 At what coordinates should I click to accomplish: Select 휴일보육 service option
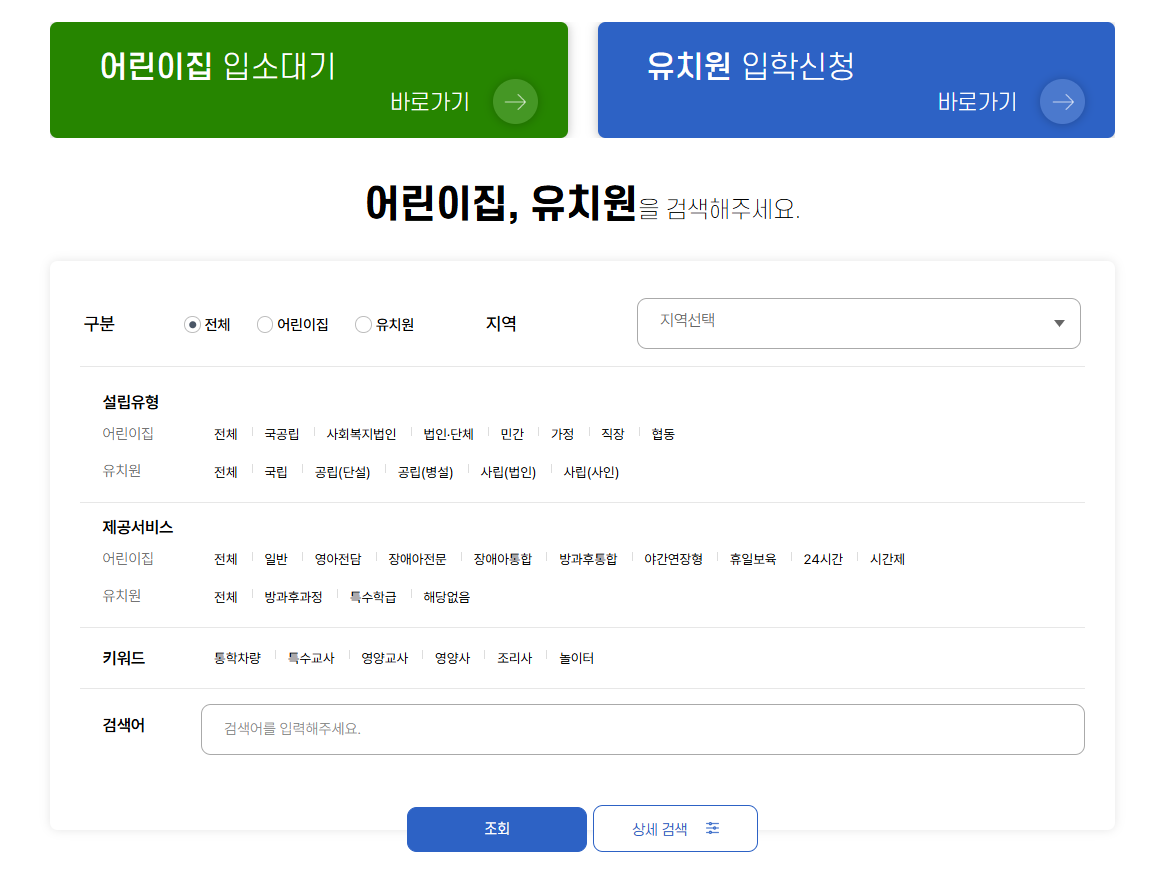[753, 559]
